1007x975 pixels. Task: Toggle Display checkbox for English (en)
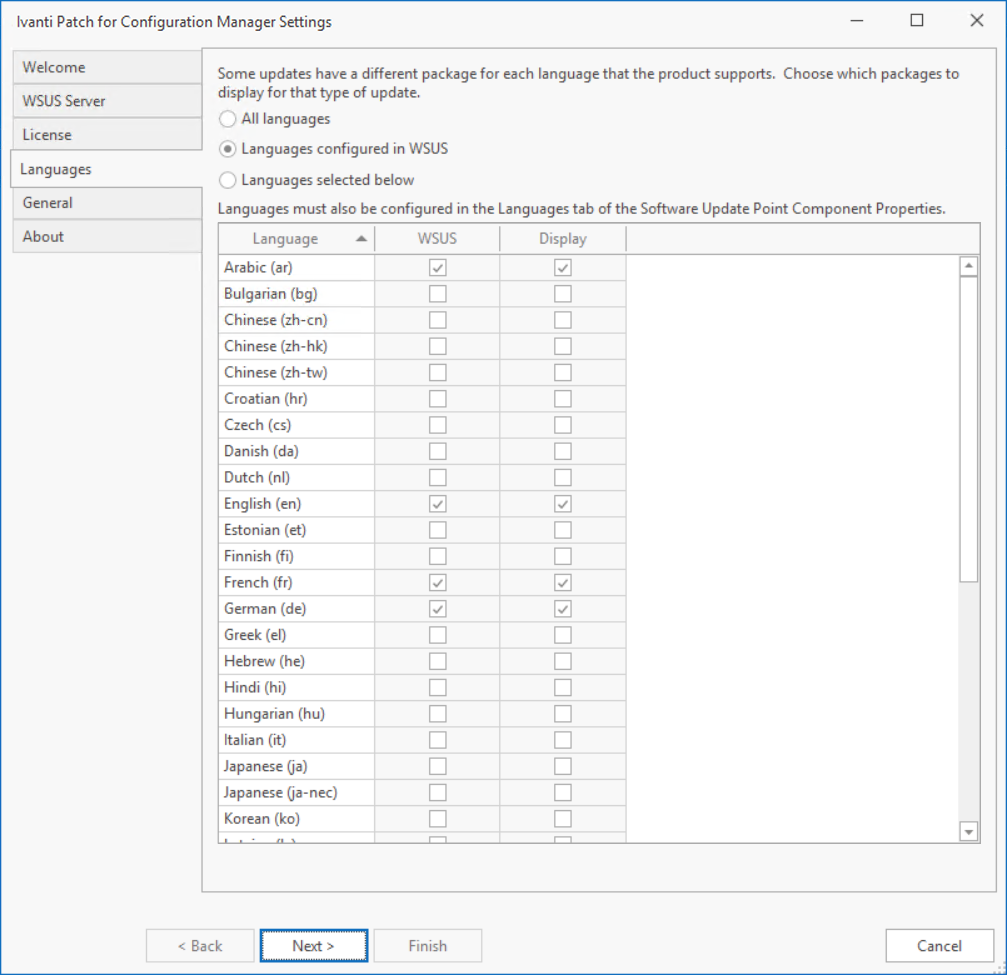coord(563,504)
